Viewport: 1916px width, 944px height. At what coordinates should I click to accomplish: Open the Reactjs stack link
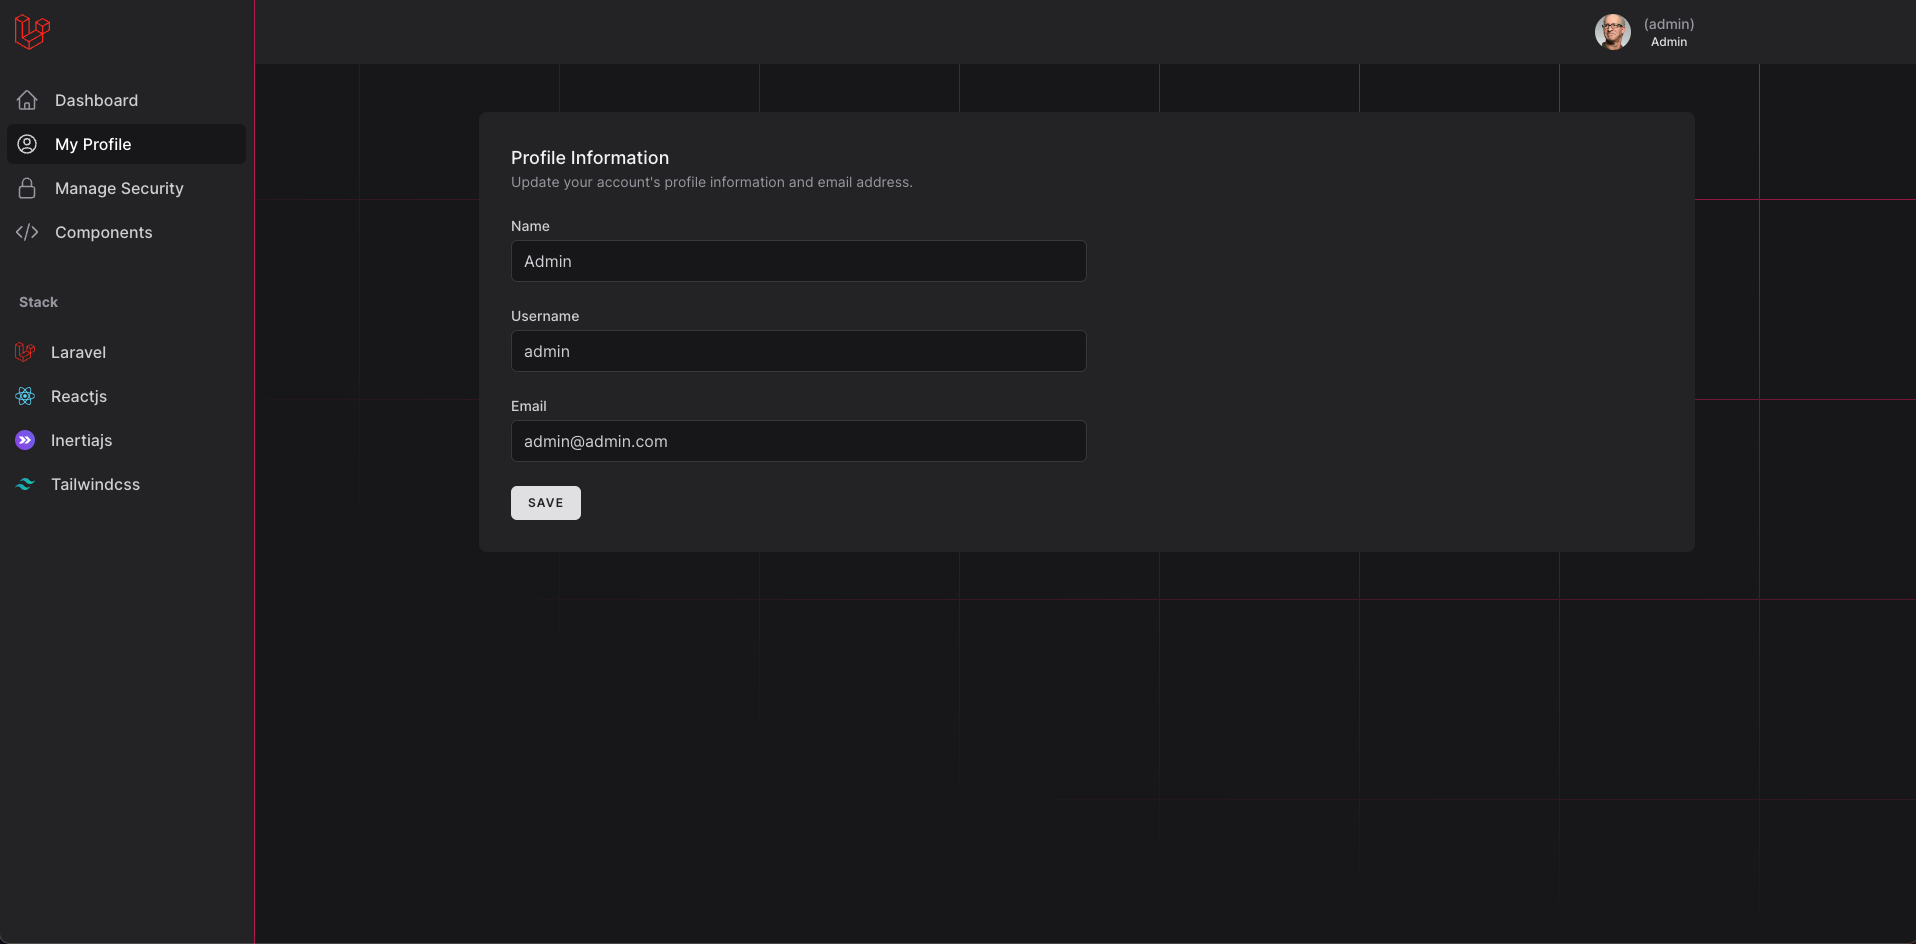79,396
